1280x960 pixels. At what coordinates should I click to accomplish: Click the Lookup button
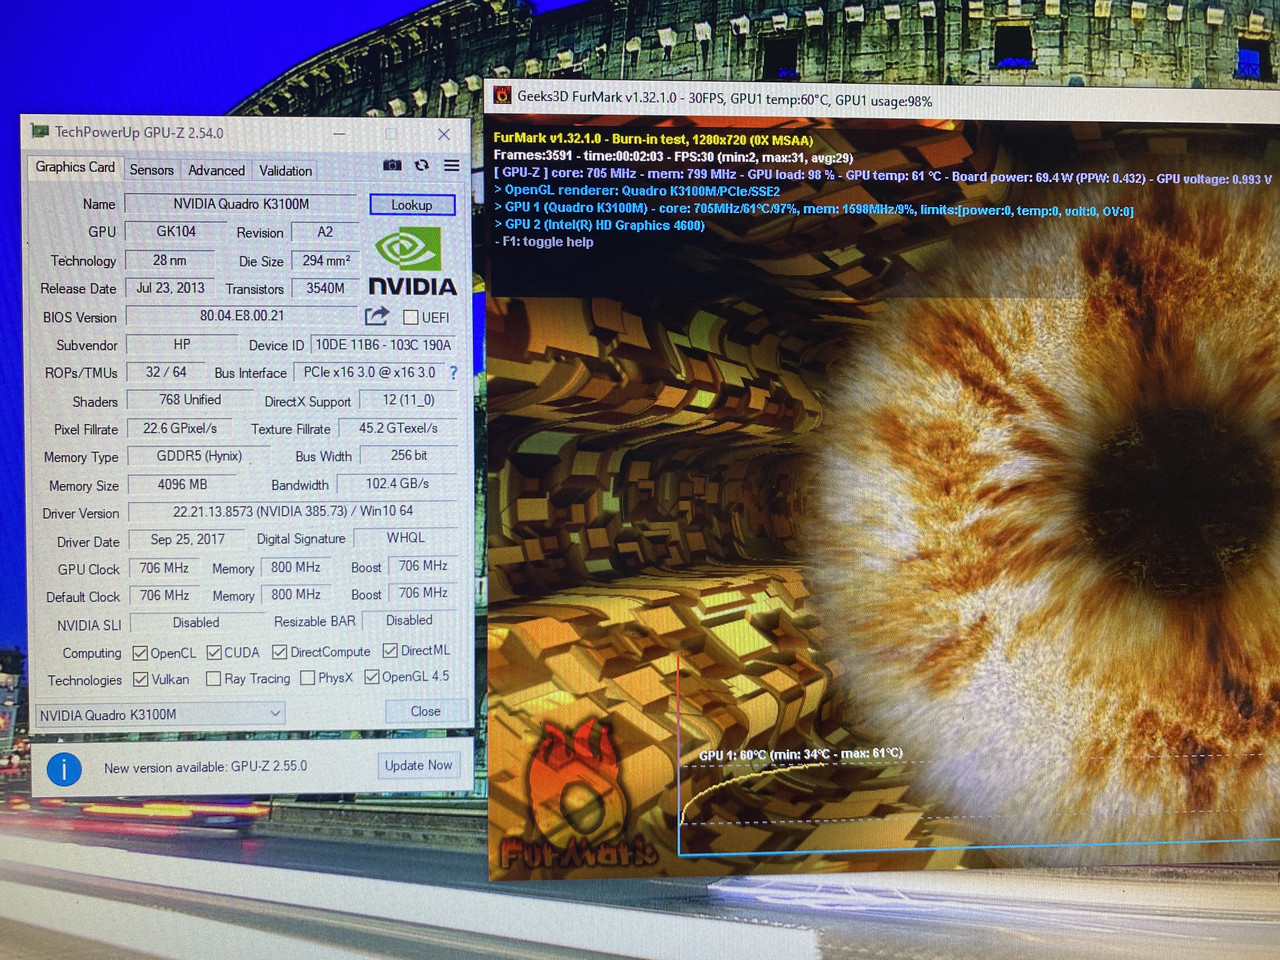pos(412,205)
